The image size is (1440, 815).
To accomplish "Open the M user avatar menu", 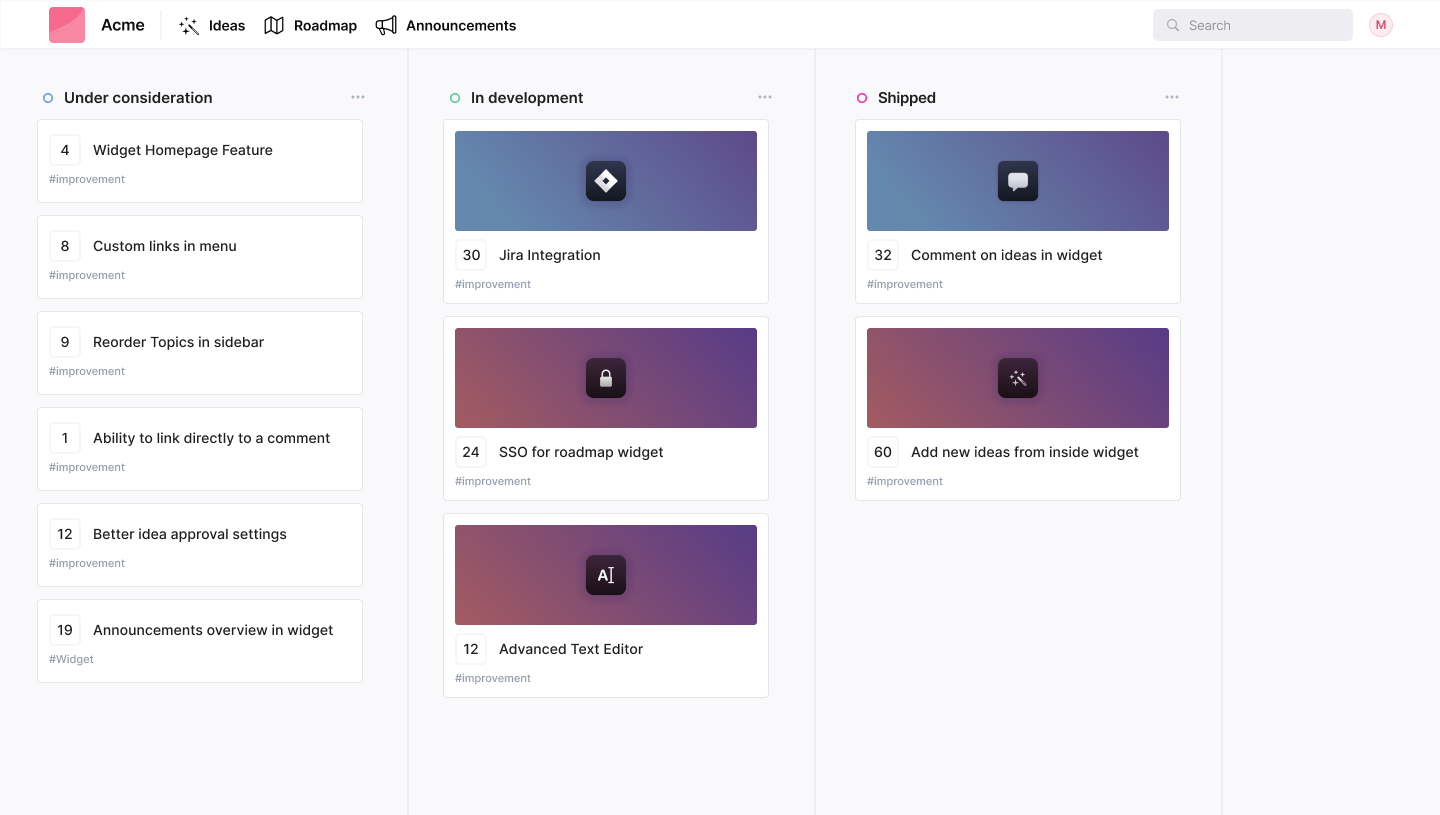I will pyautogui.click(x=1380, y=25).
